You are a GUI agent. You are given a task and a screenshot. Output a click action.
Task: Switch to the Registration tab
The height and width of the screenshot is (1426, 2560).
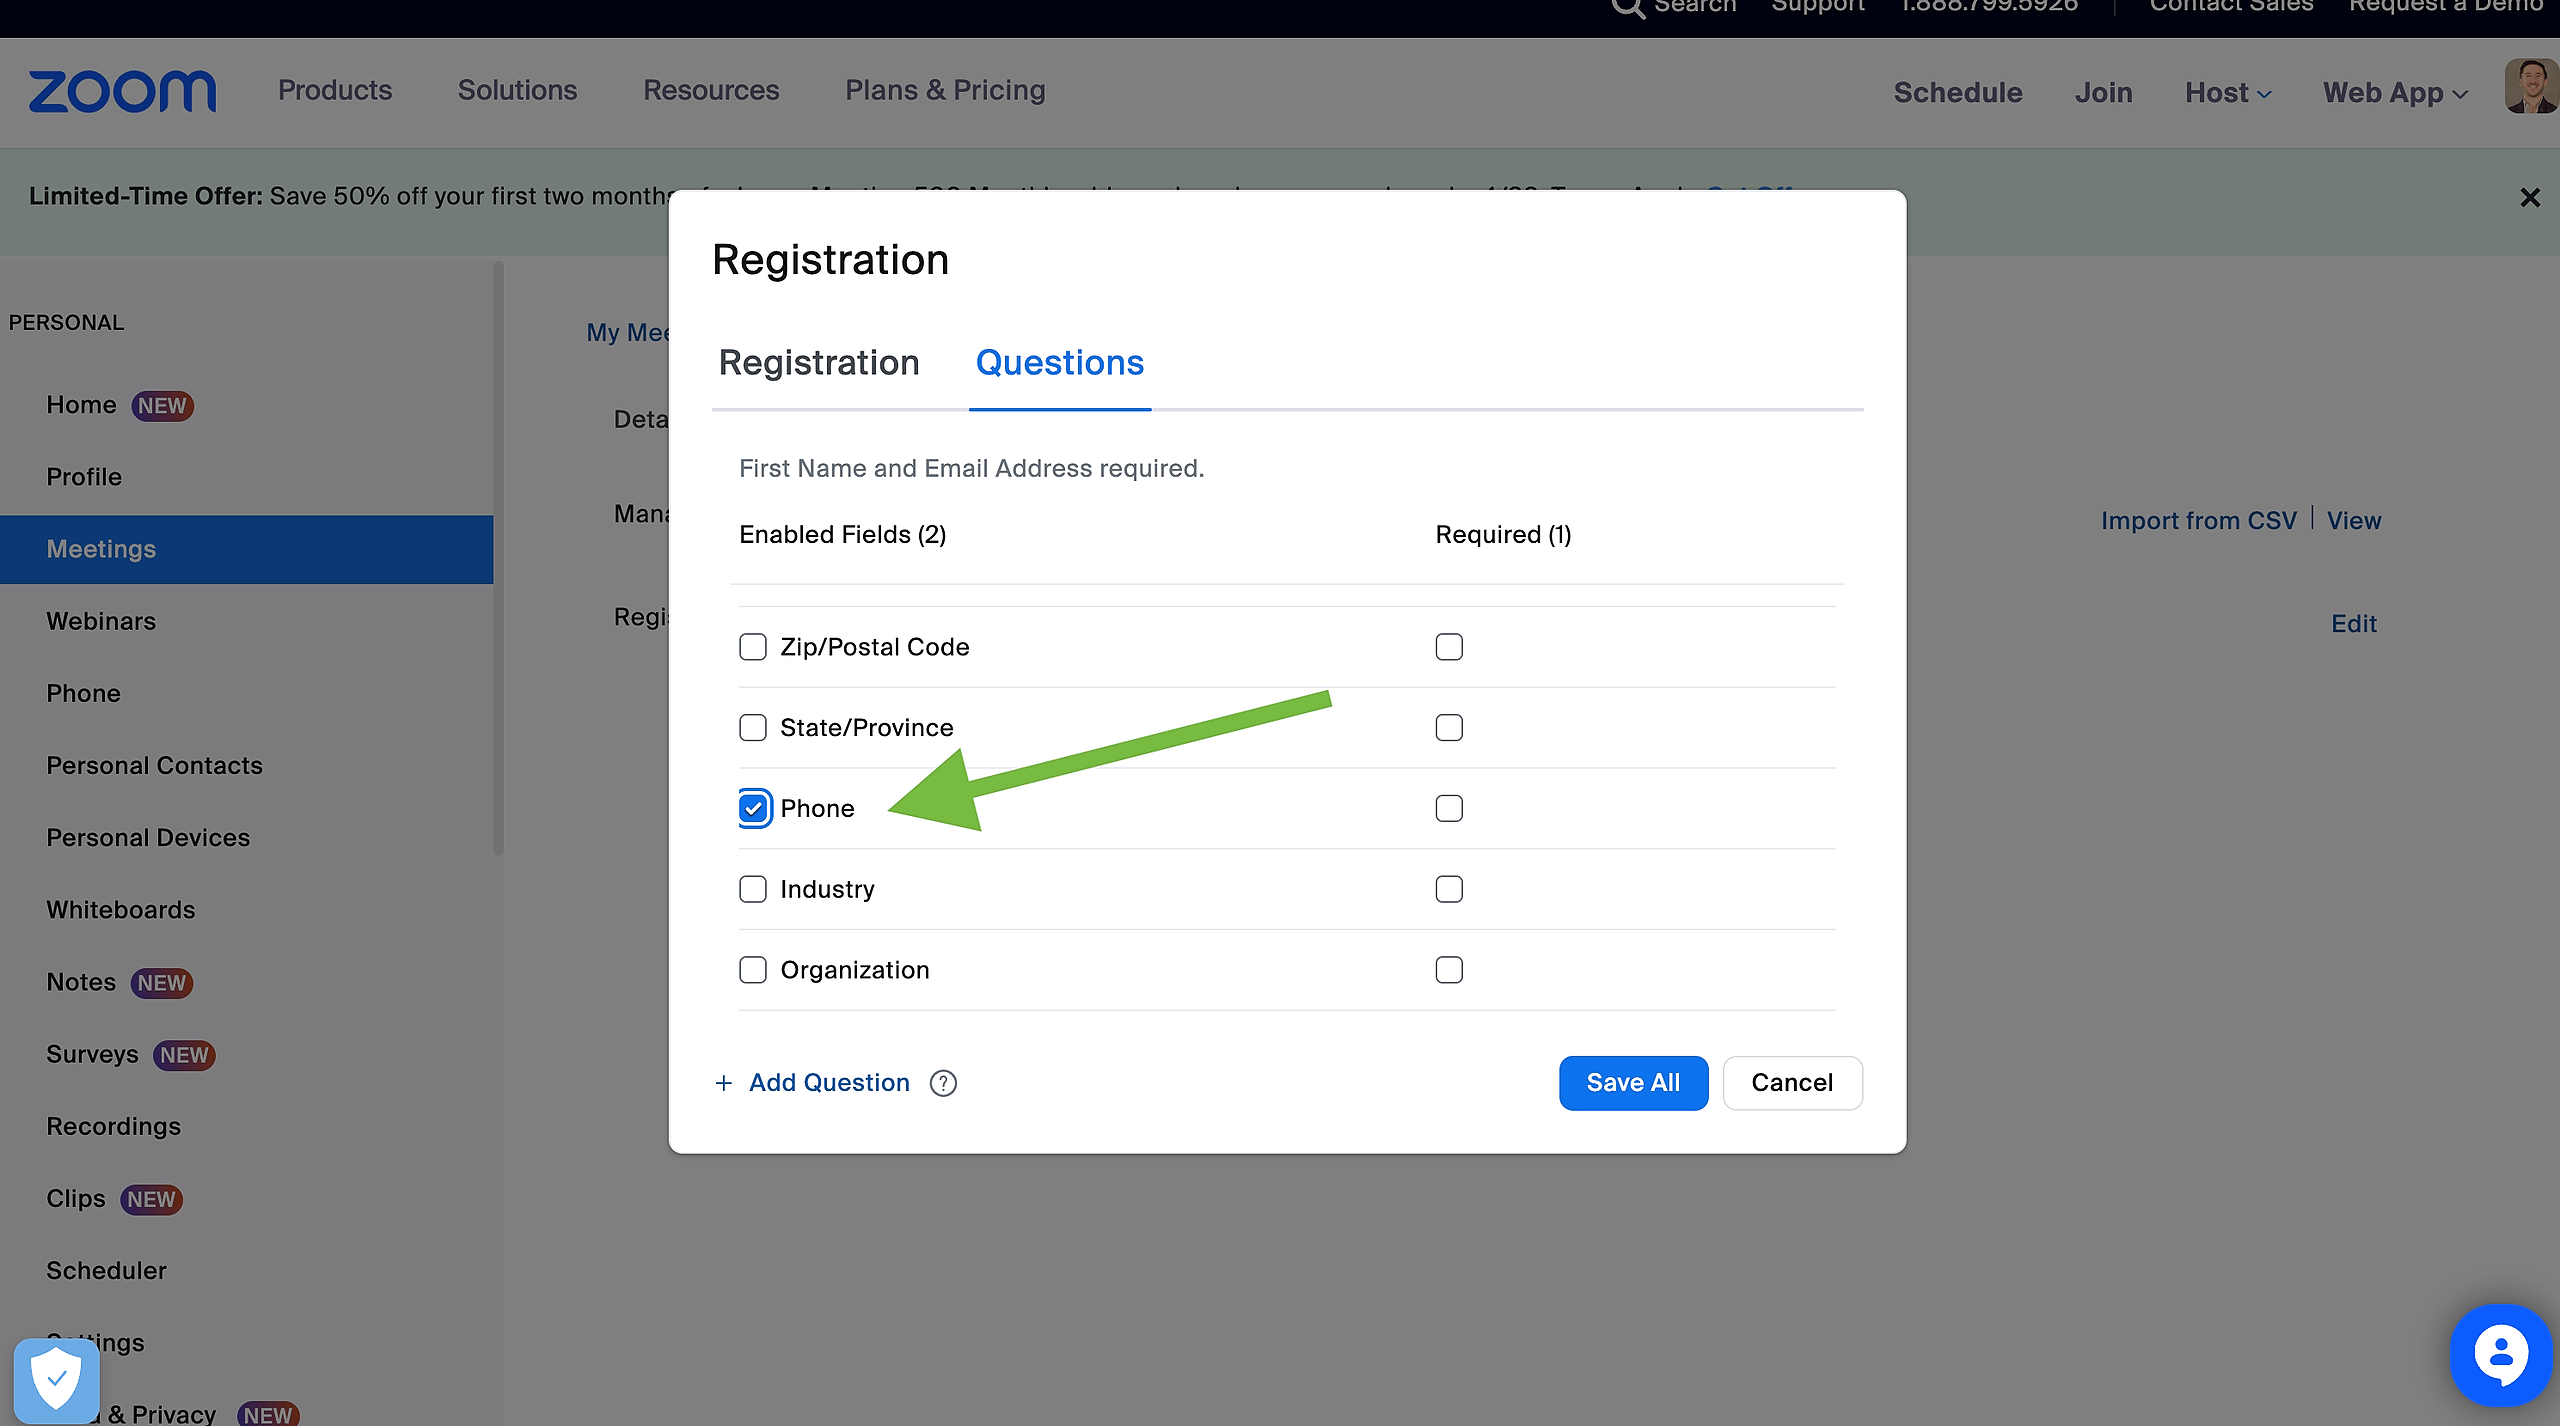[819, 363]
